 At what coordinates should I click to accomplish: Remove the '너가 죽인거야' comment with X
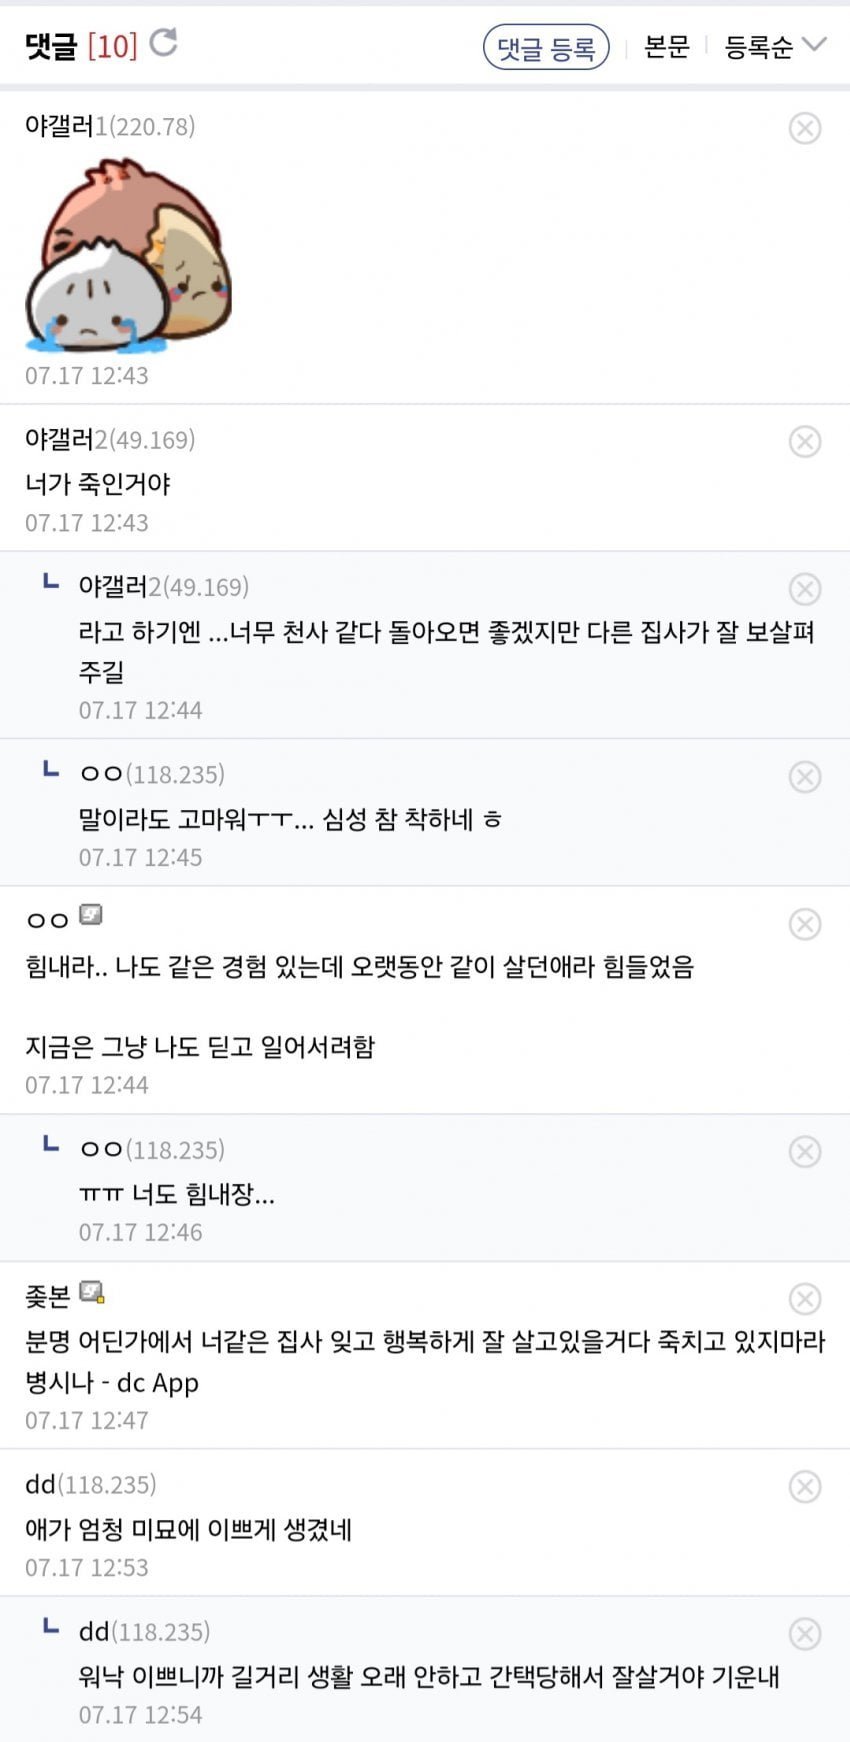pyautogui.click(x=805, y=441)
